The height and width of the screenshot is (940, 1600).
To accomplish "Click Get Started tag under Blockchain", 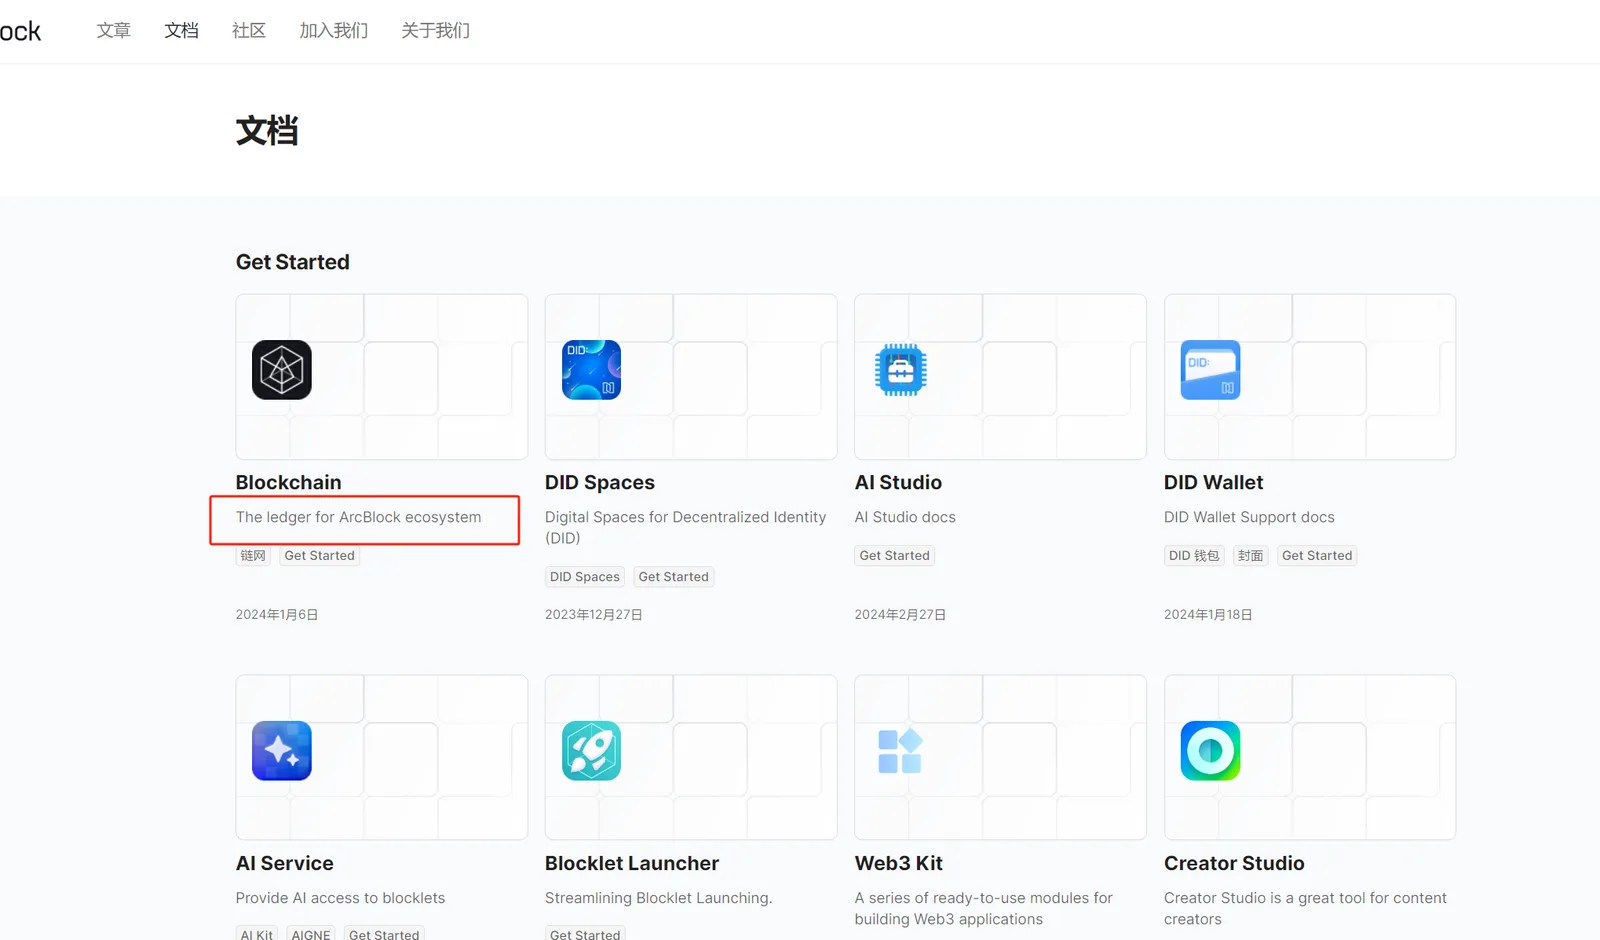I will pyautogui.click(x=320, y=556).
